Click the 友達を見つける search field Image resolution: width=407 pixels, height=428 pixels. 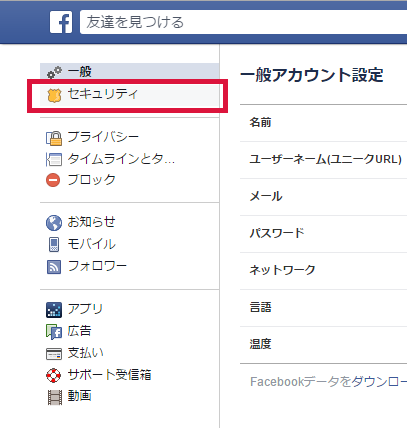point(243,22)
